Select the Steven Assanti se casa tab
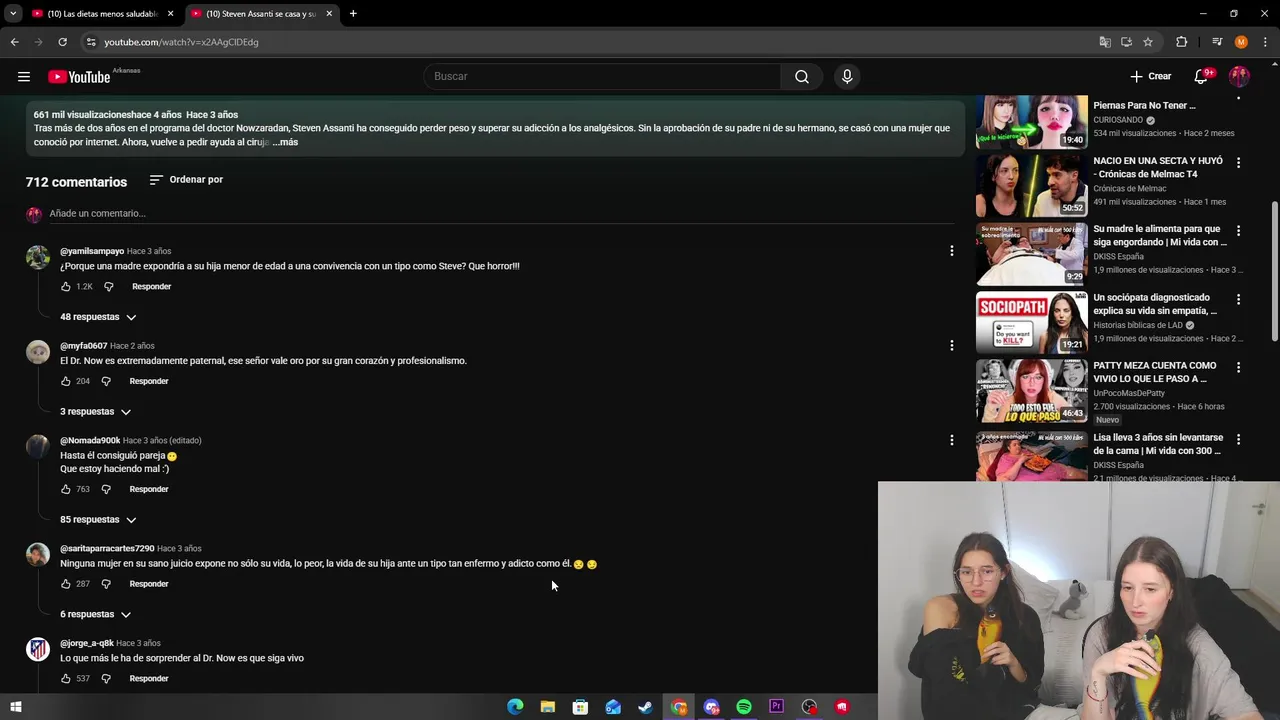 coord(260,14)
